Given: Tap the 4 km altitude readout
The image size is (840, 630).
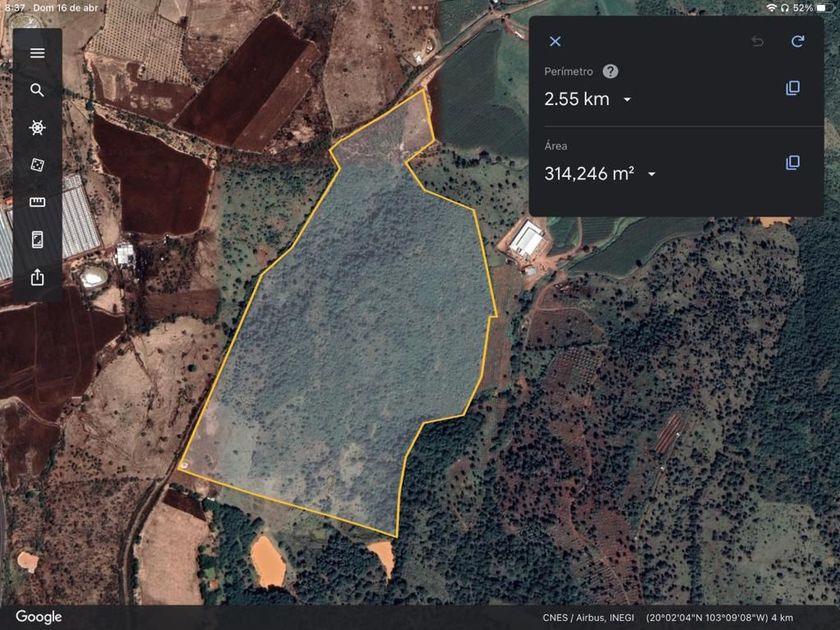Looking at the screenshot, I should tap(782, 618).
